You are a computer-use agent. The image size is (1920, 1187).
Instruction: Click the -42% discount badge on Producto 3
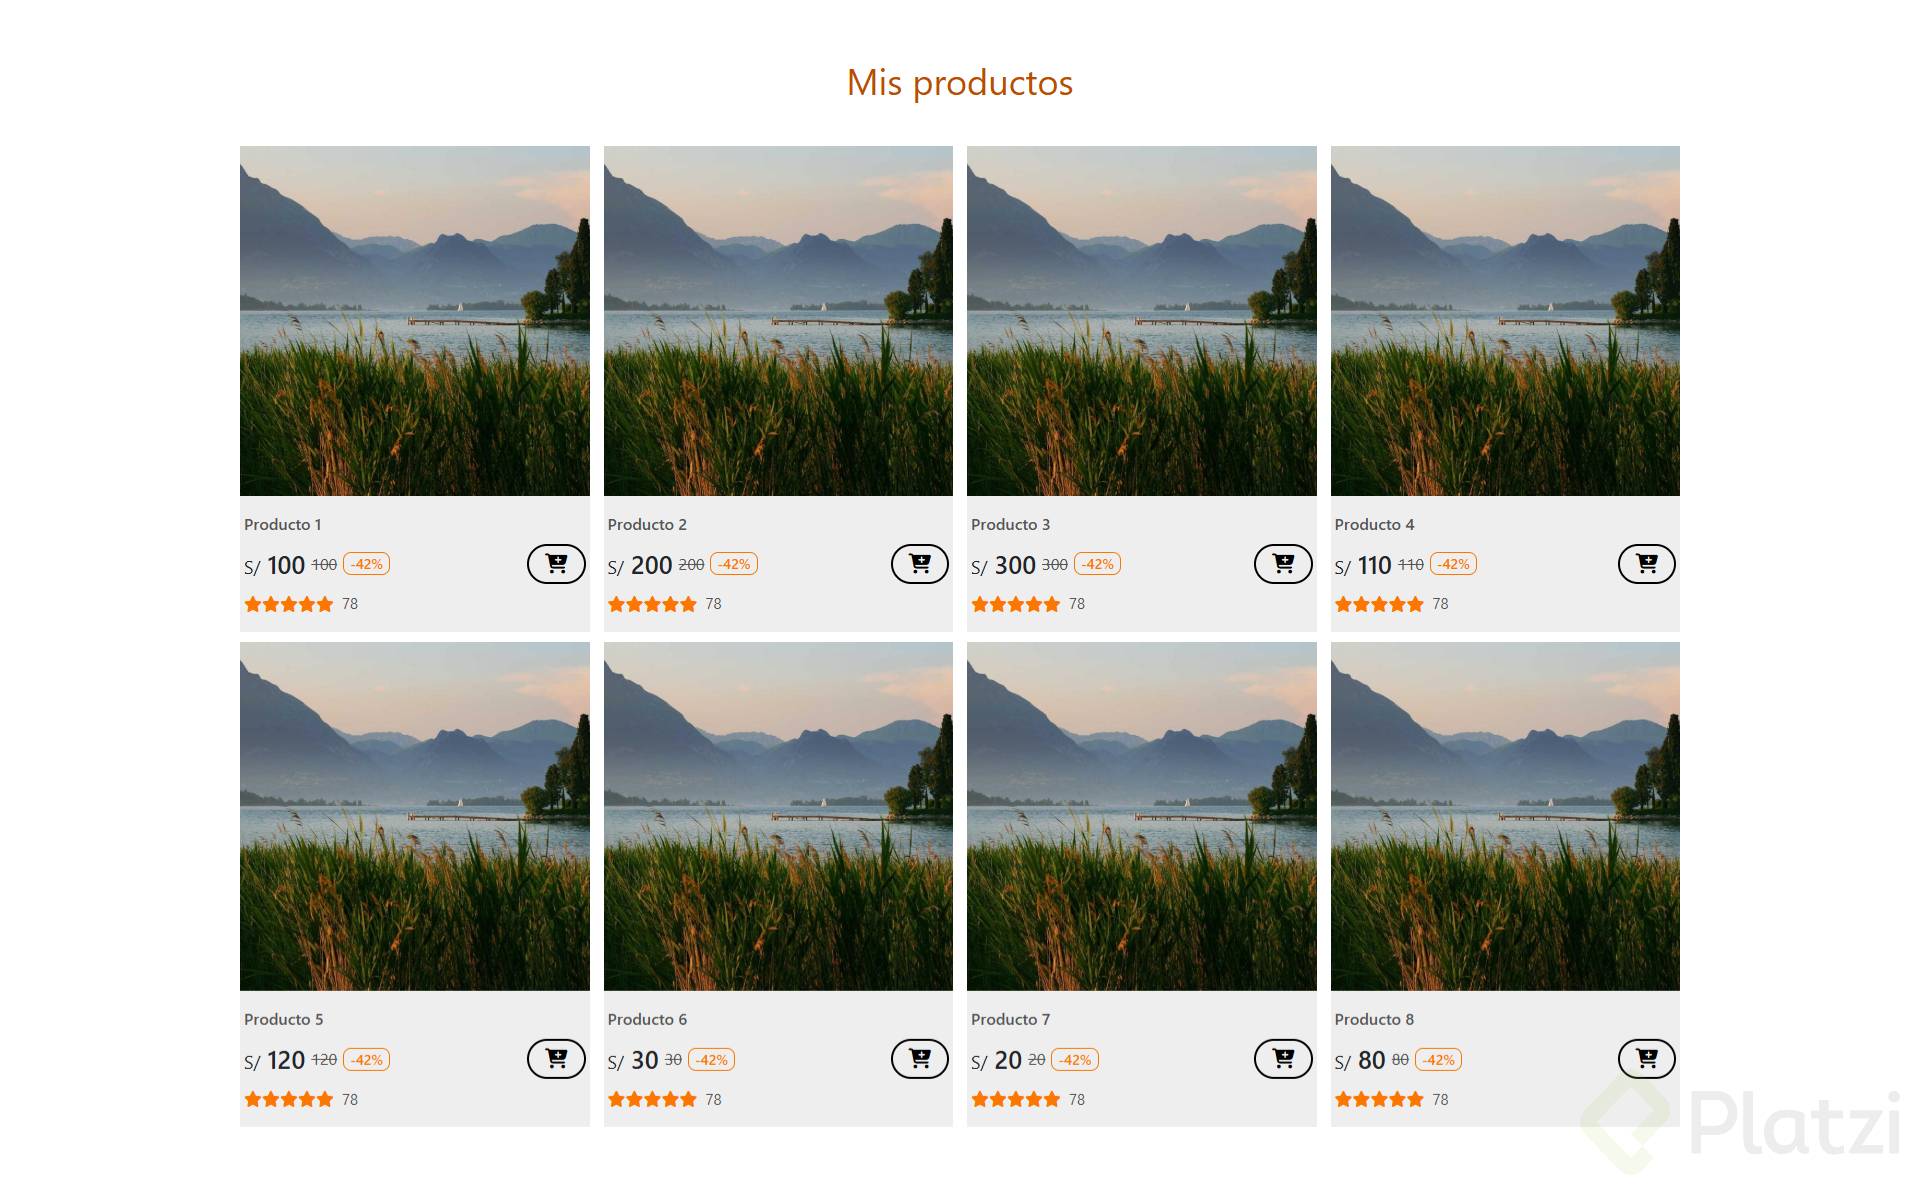(x=1097, y=564)
